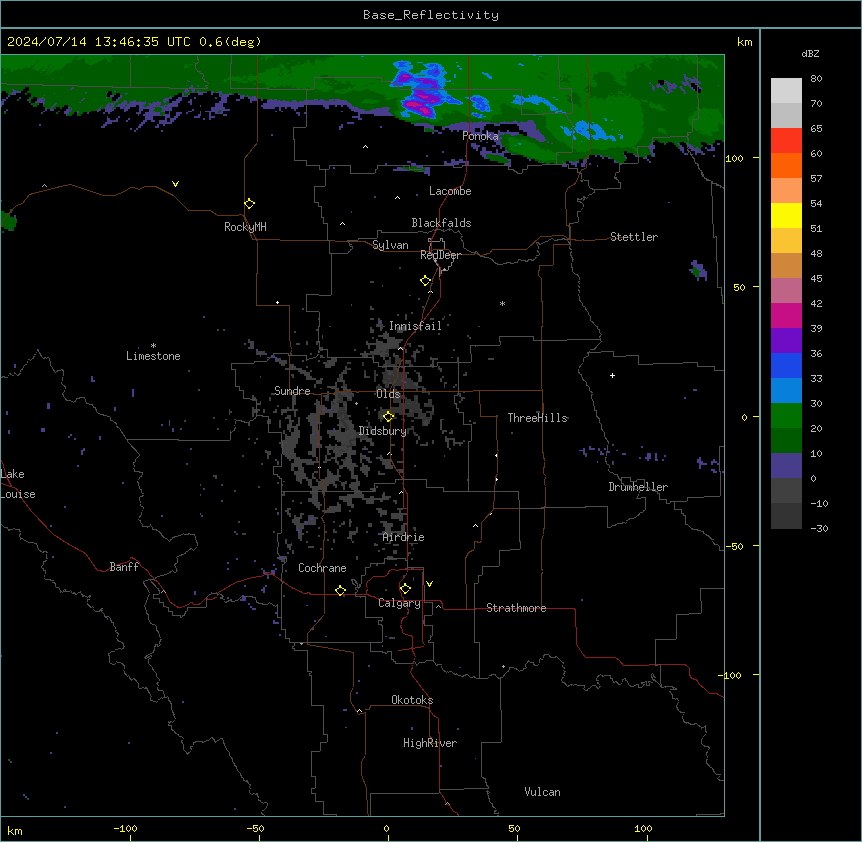Click the white plus marker north of Drumheller
Viewport: 862px width, 842px height.
coord(612,375)
